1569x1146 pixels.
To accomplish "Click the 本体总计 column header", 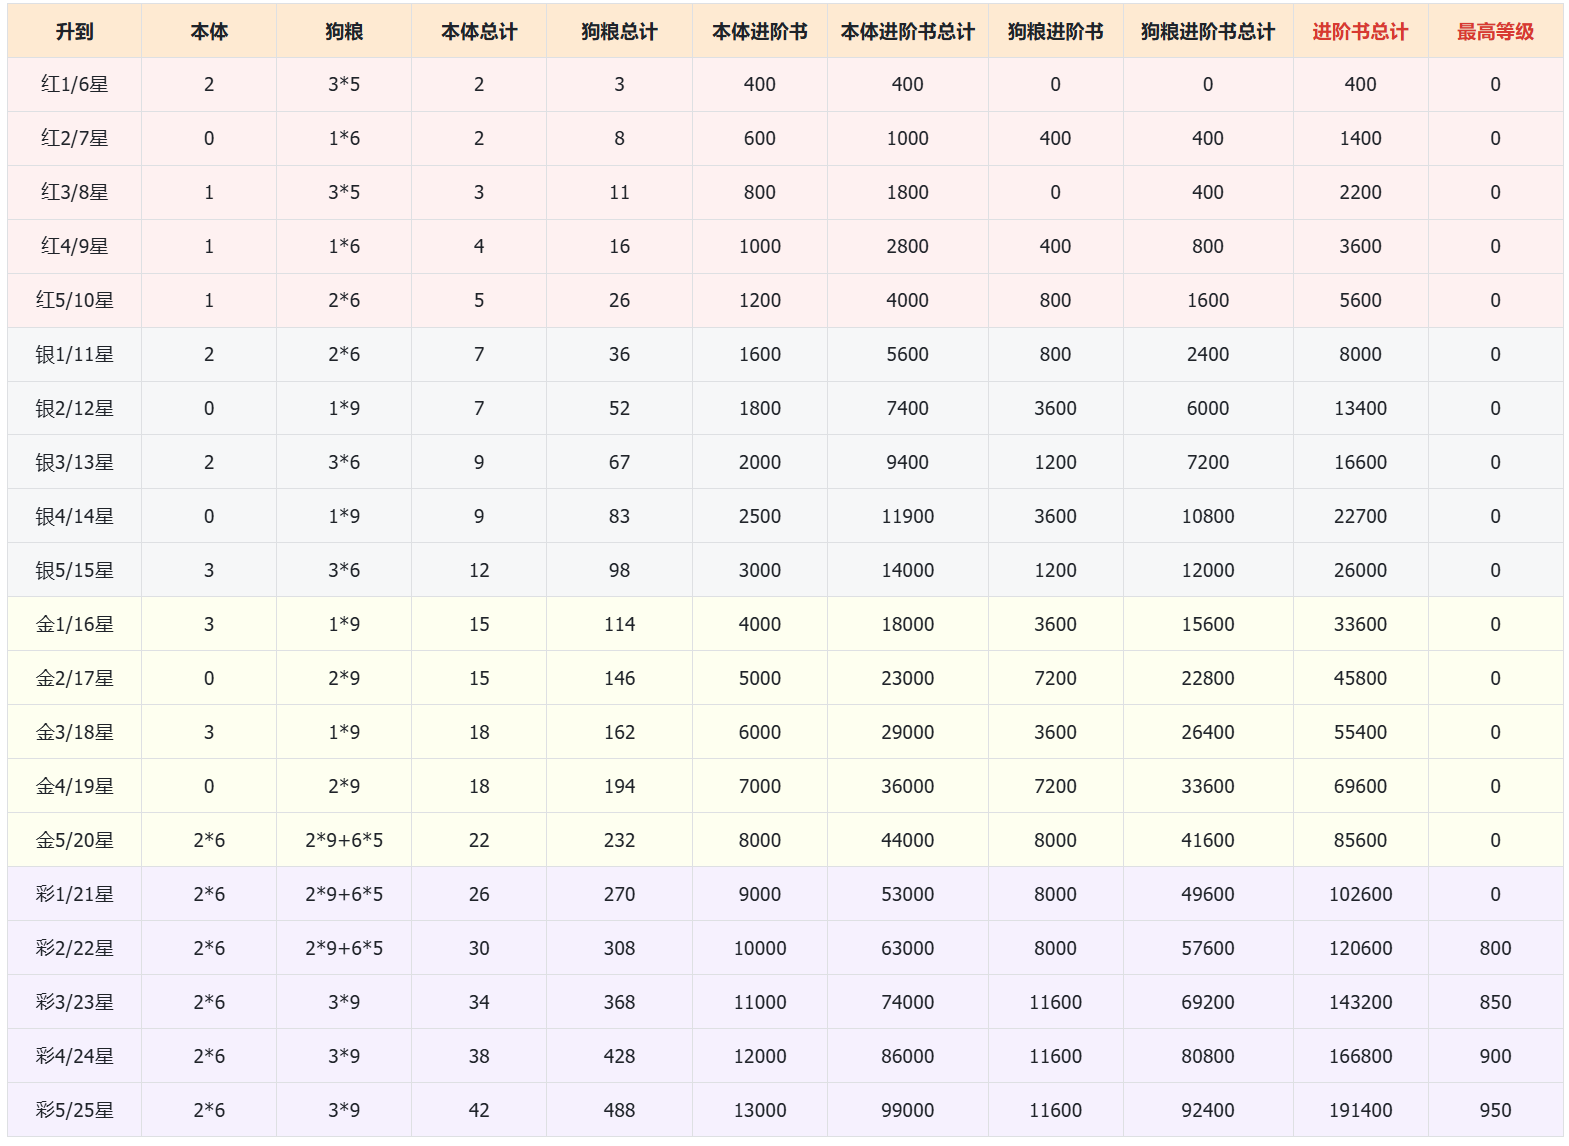I will click(x=479, y=32).
